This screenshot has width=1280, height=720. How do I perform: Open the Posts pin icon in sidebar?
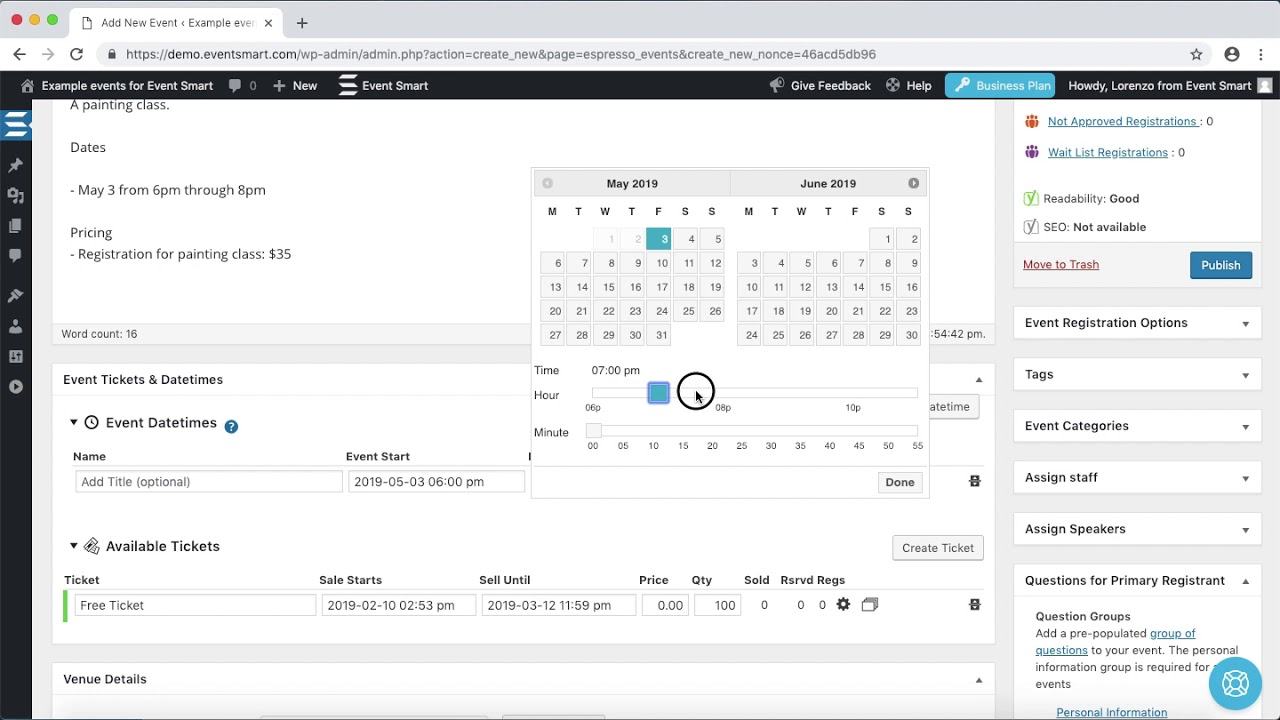(x=15, y=165)
